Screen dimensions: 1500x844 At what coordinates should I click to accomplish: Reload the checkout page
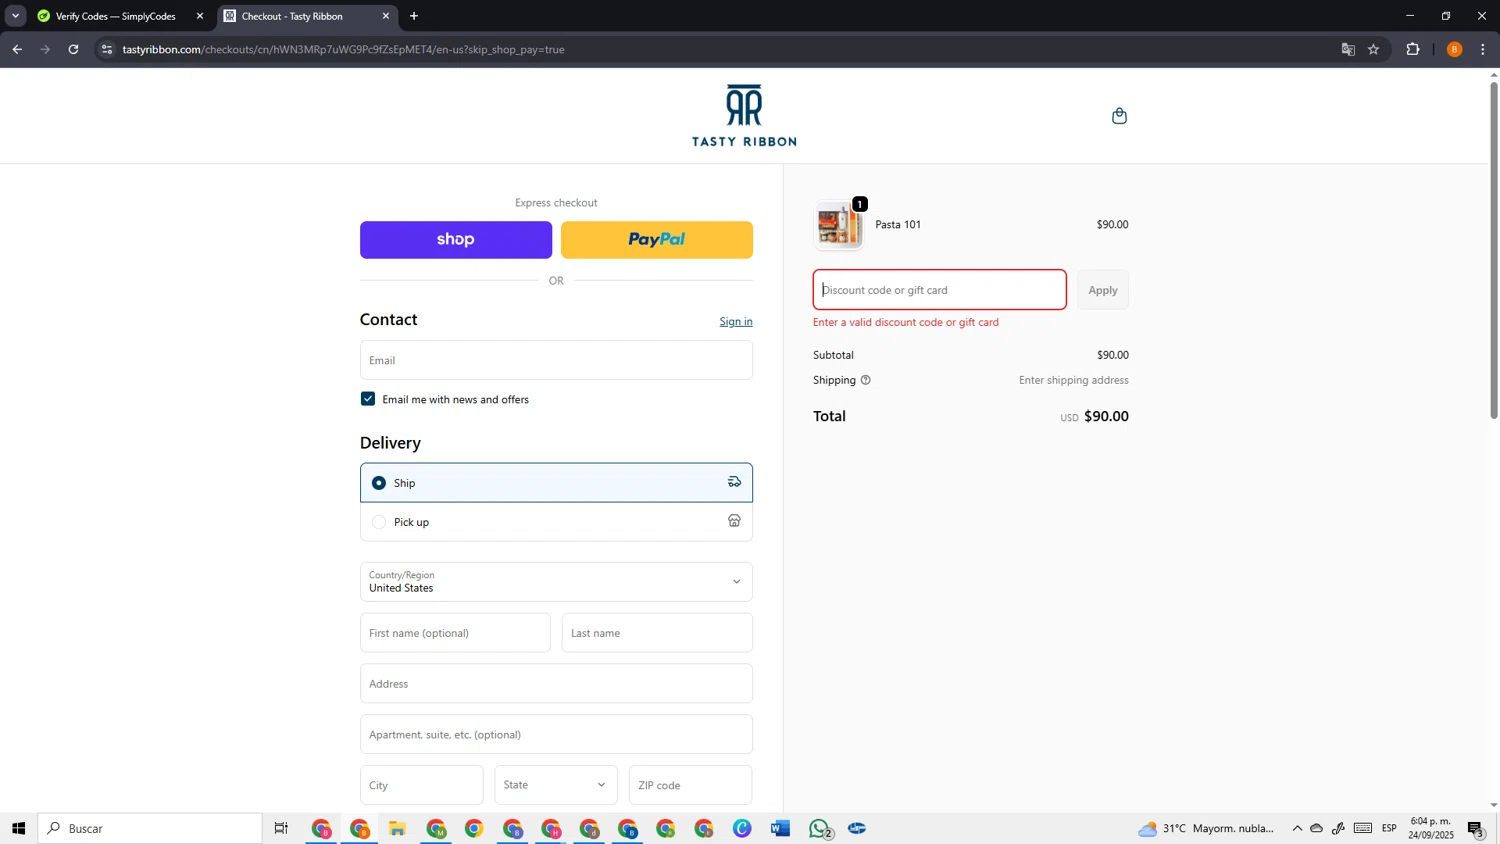73,49
